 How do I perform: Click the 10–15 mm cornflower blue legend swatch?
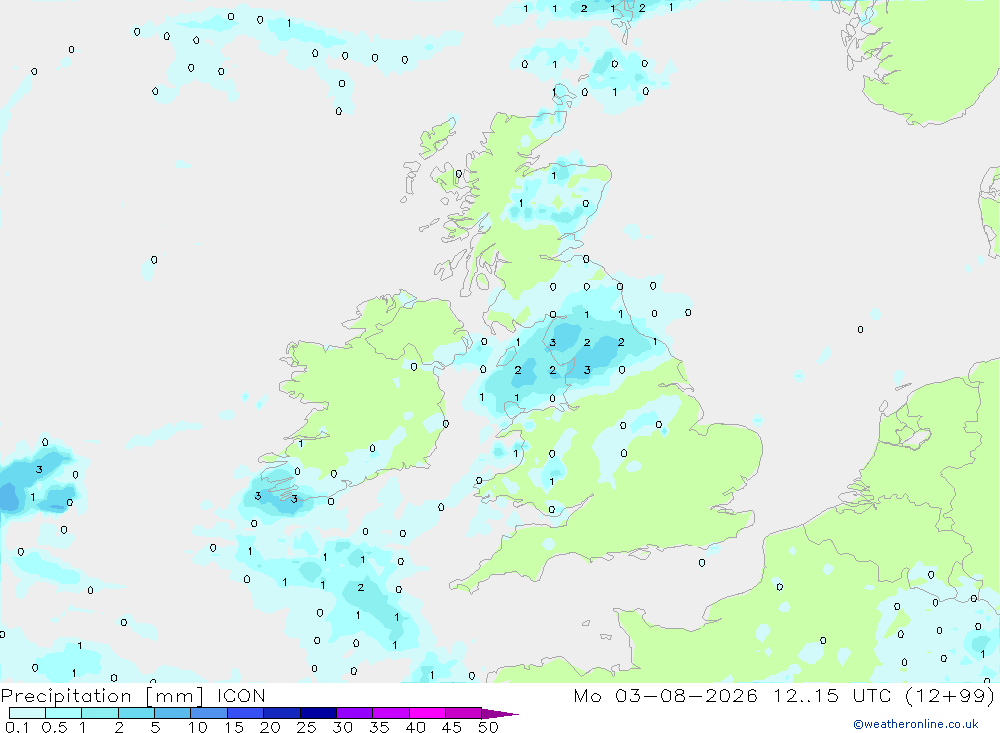(209, 713)
